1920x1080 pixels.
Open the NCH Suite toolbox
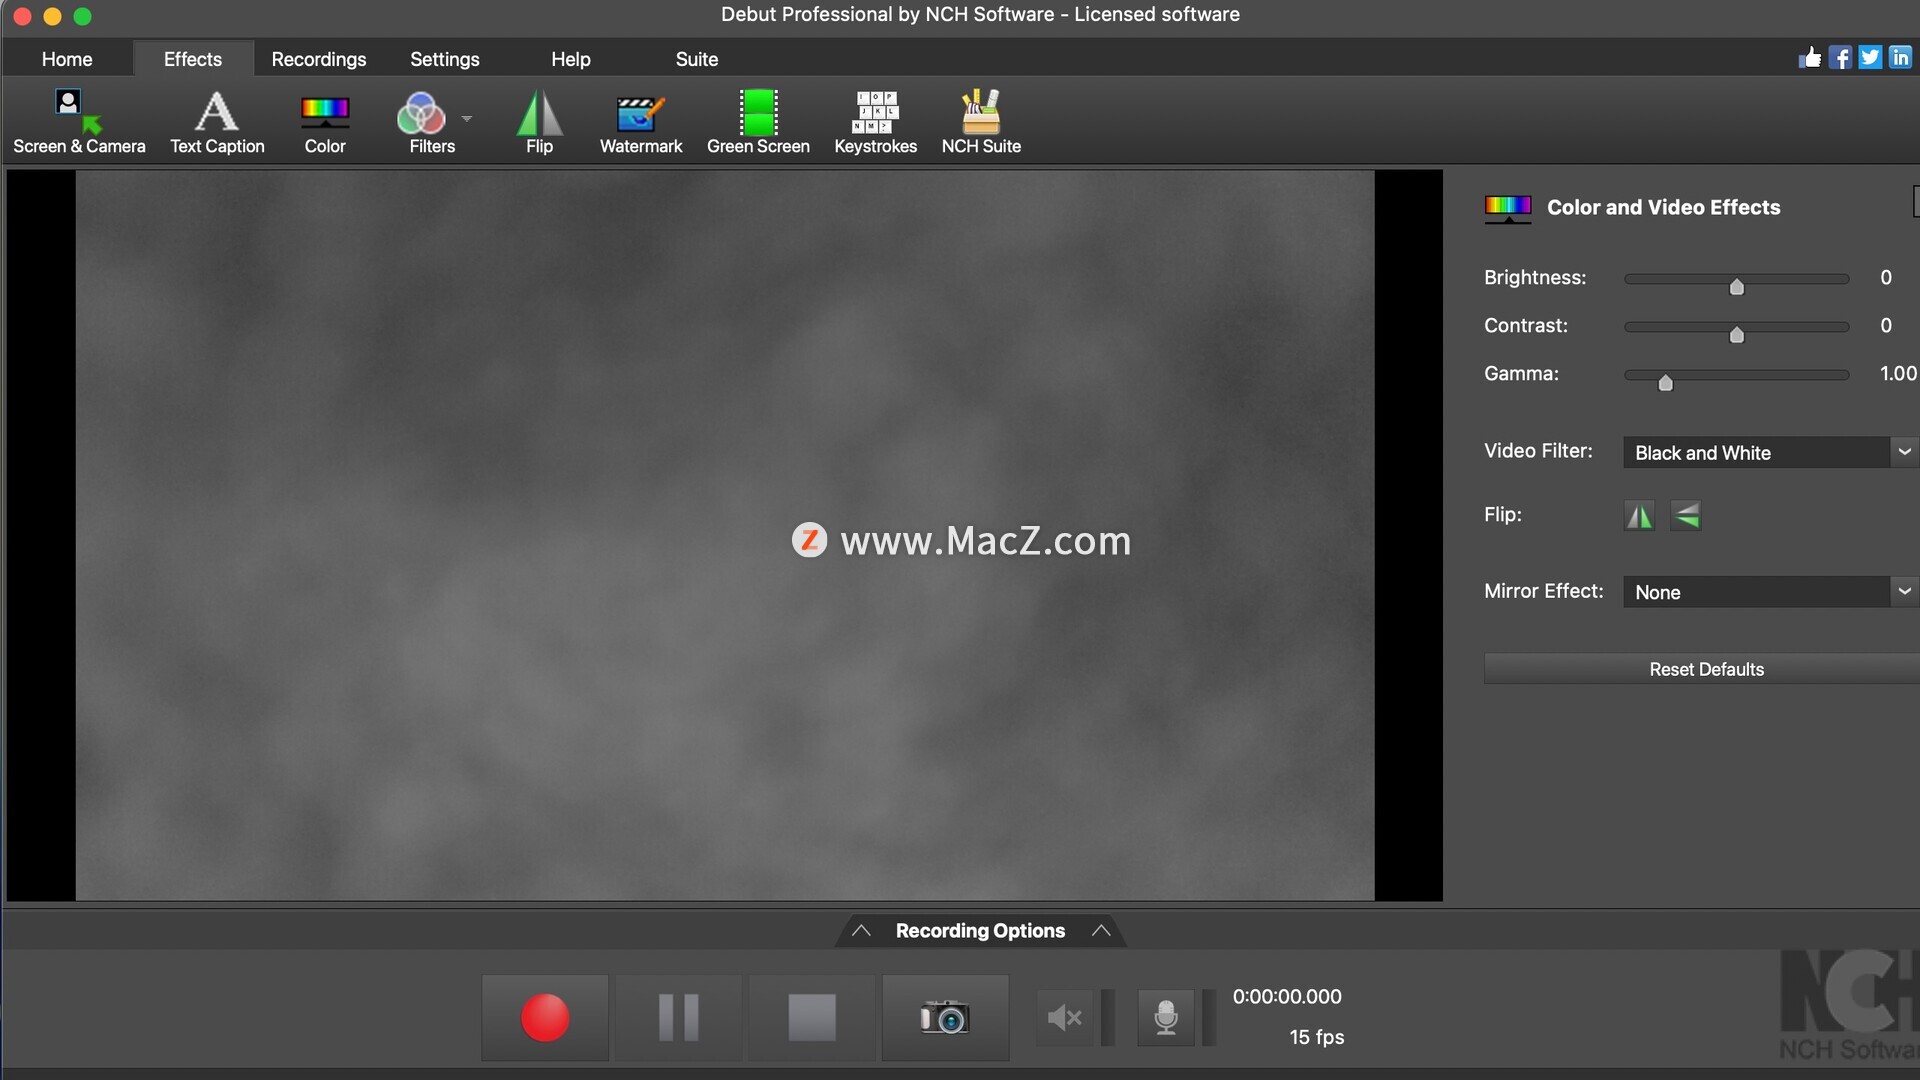[981, 122]
